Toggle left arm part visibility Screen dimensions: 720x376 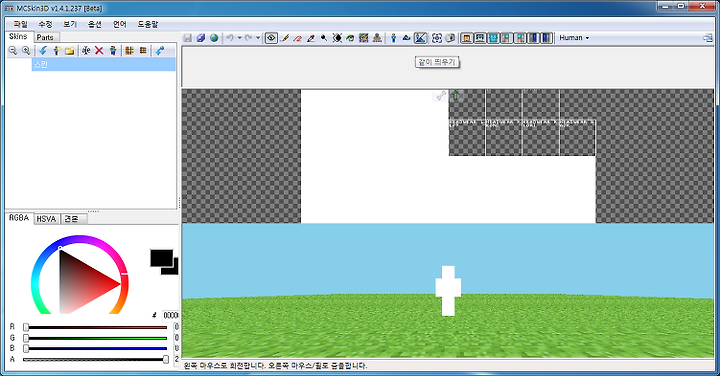506,38
